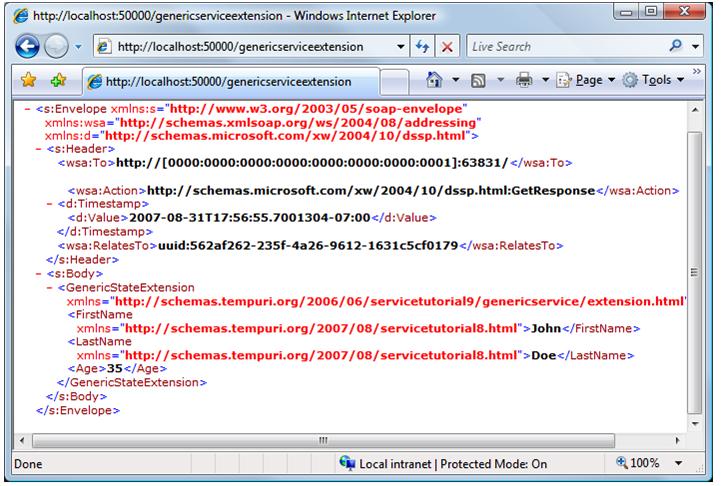Screen dimensions: 721x486
Task: Expand the Feeds dropdown arrow
Action: point(500,80)
